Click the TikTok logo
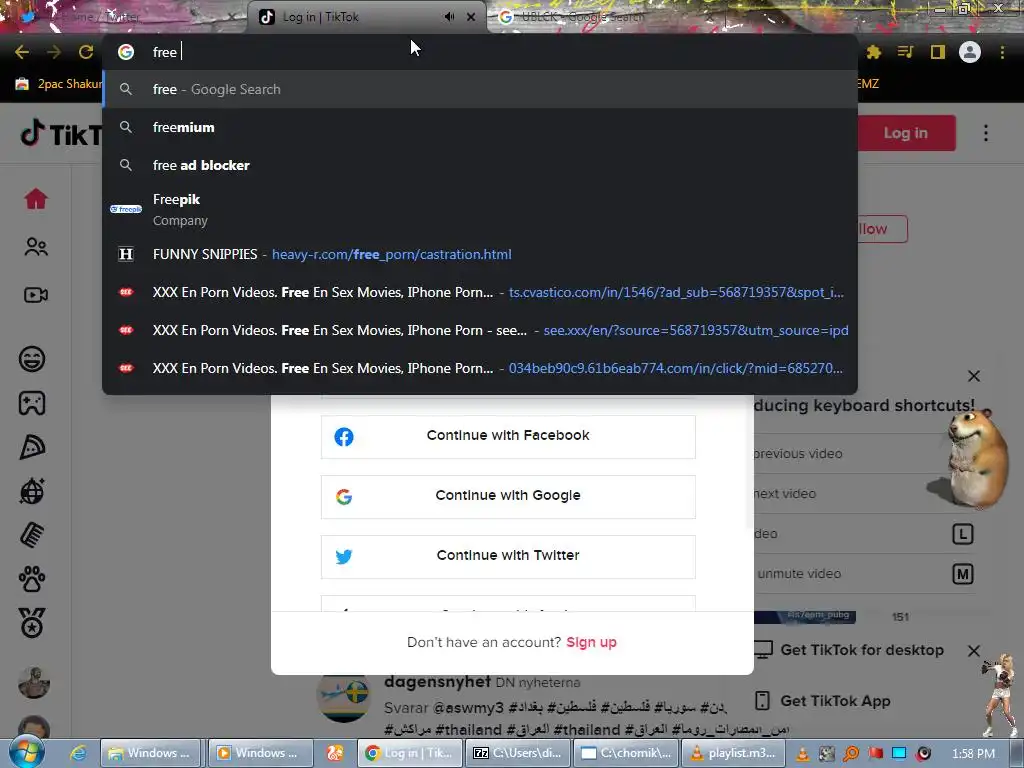Viewport: 1024px width, 768px height. pyautogui.click(x=61, y=133)
